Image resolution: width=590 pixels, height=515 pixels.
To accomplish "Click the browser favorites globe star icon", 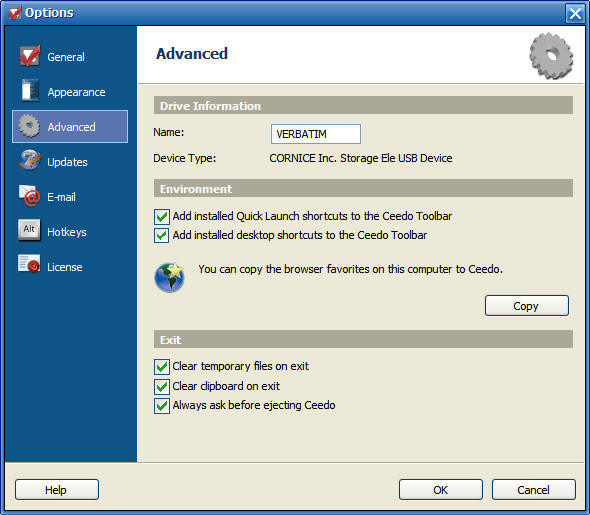I will click(170, 278).
